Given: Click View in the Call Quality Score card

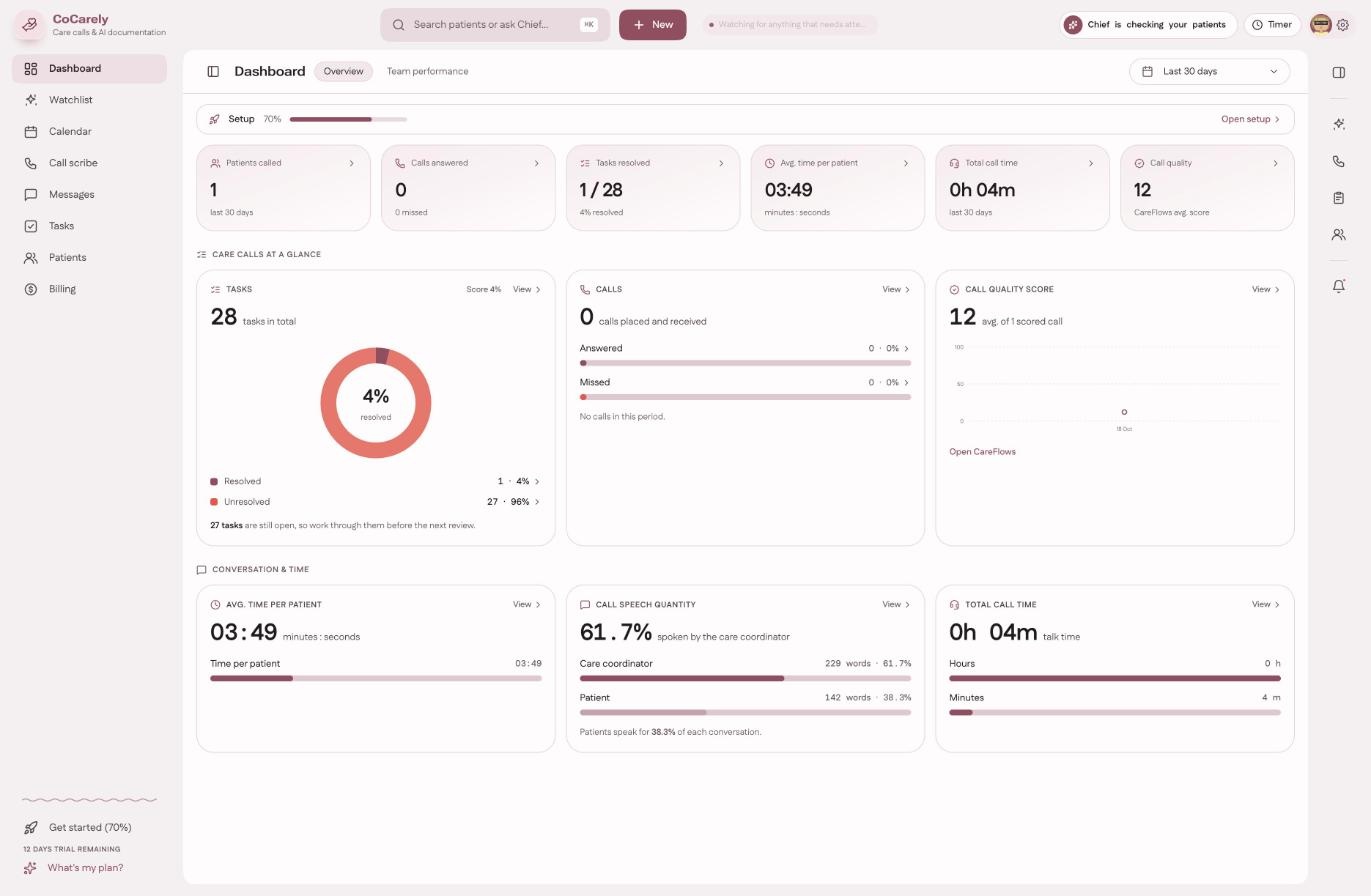Looking at the screenshot, I should (1265, 290).
